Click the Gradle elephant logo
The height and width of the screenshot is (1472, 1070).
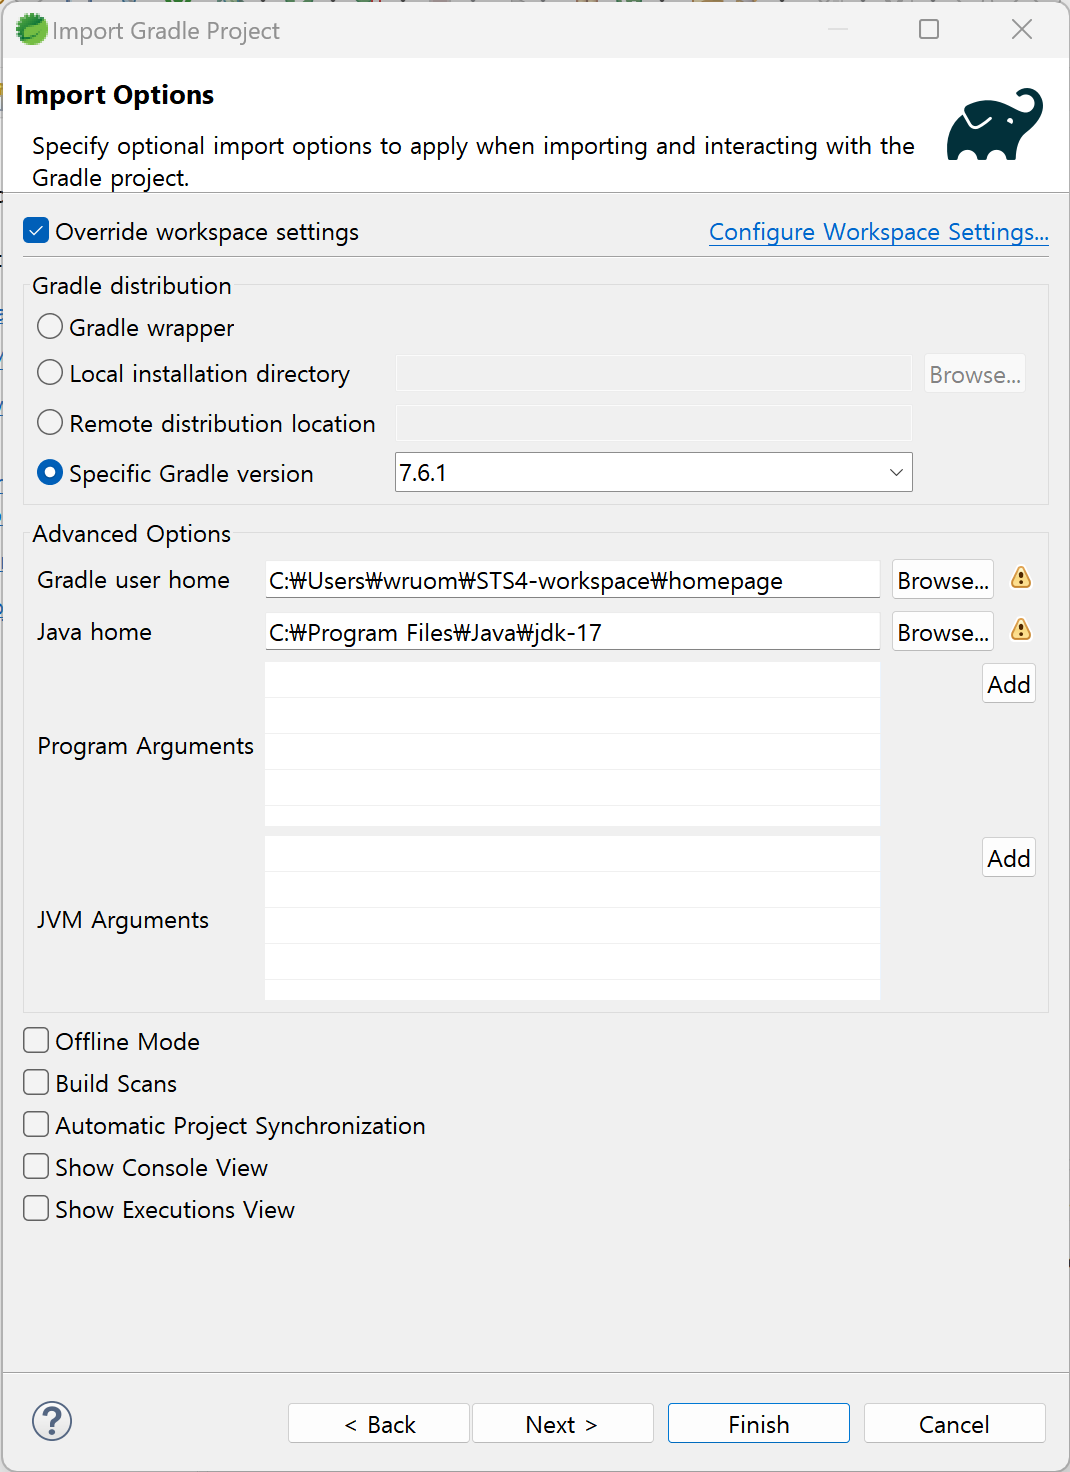click(x=995, y=125)
